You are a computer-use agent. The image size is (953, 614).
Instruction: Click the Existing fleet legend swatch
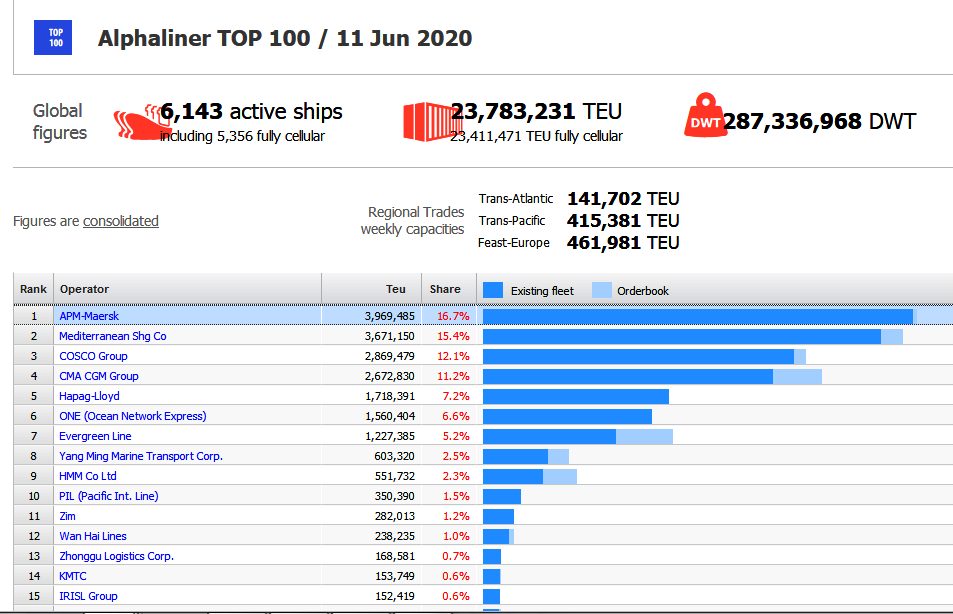(x=493, y=290)
